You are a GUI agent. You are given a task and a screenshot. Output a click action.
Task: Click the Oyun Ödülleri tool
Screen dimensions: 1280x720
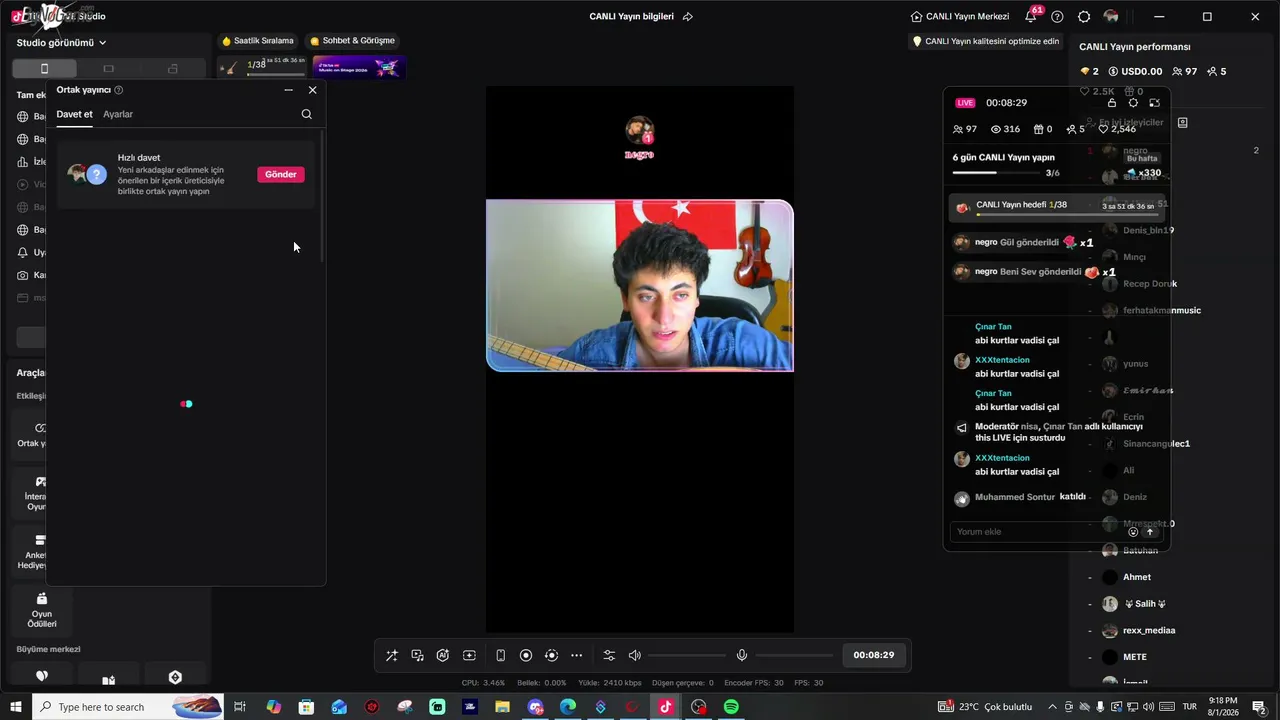(41, 610)
